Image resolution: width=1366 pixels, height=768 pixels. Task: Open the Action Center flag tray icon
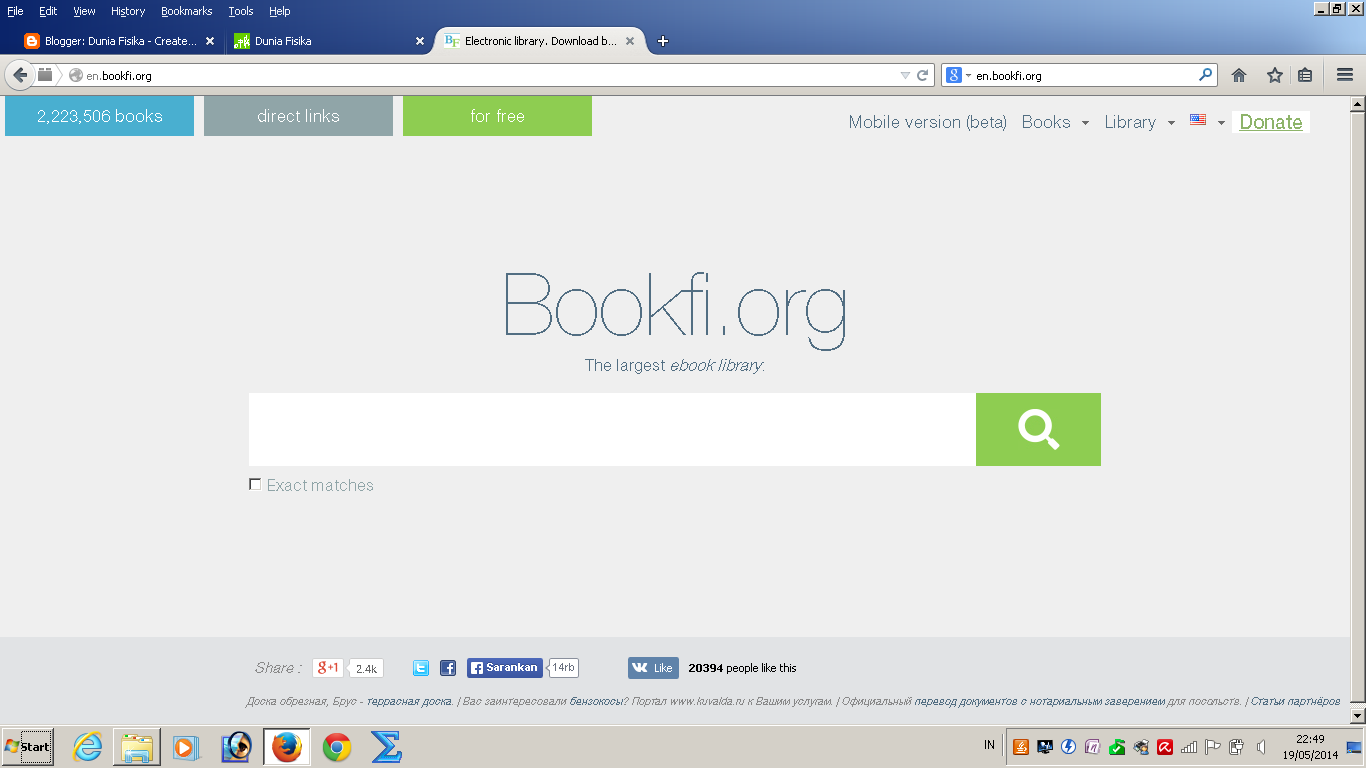[1213, 746]
